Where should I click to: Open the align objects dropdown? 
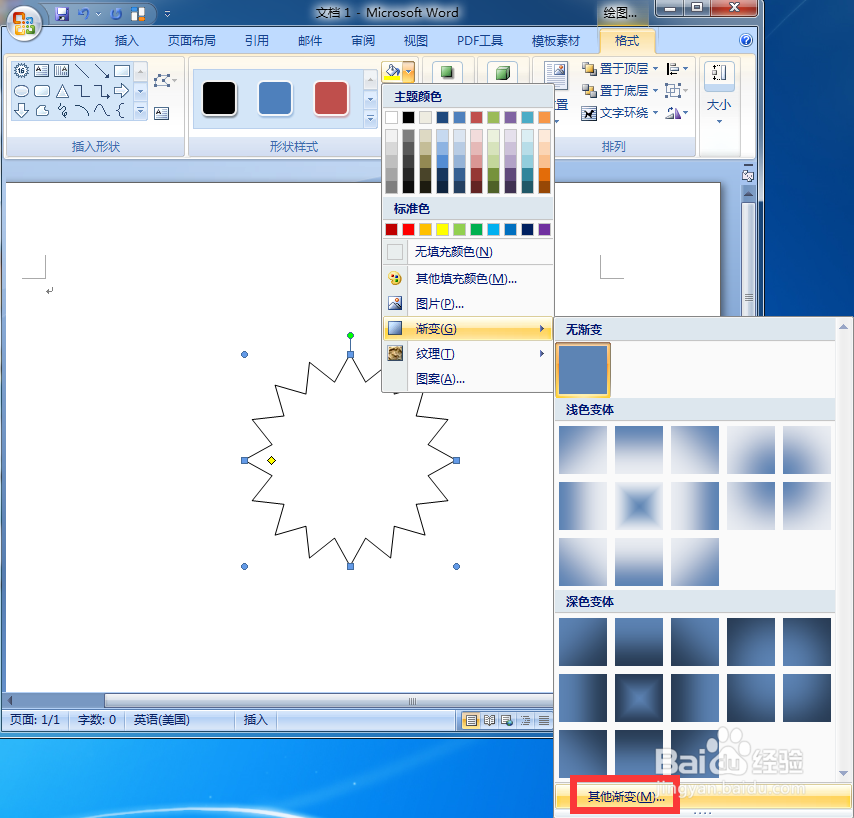coord(677,69)
